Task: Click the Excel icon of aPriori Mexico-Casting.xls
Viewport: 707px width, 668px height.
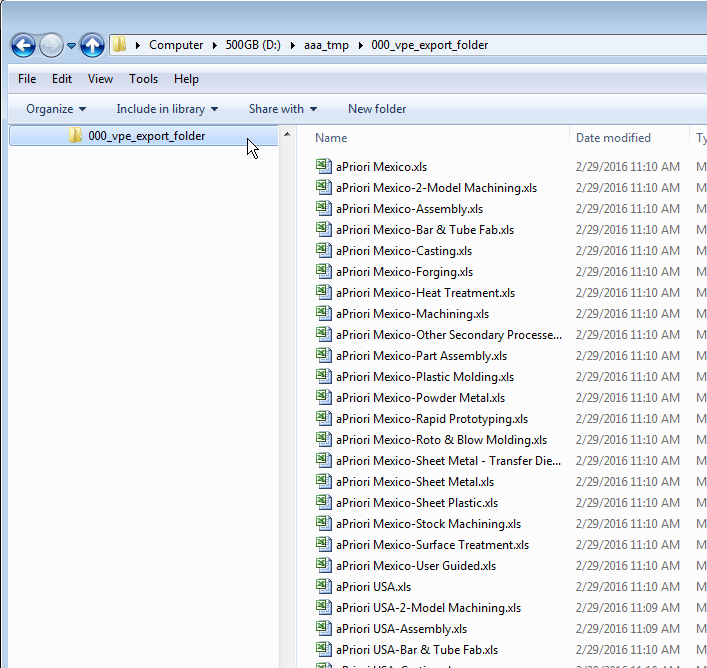Action: (x=323, y=250)
